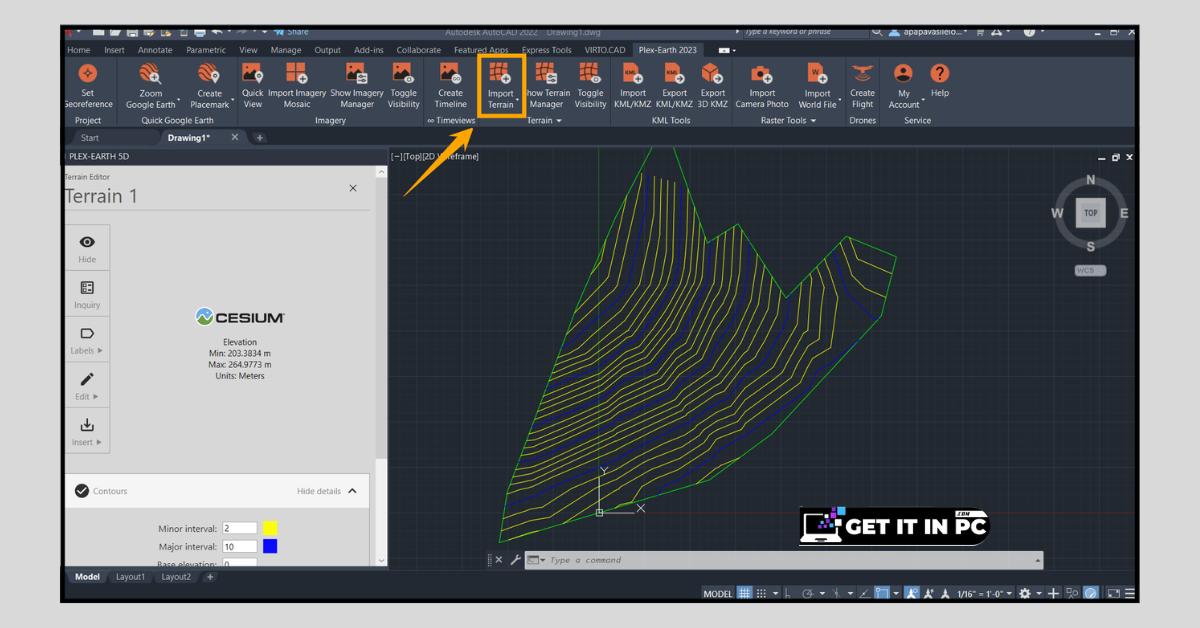Open the Express Tools ribbon tab
The image size is (1200, 628).
point(547,50)
